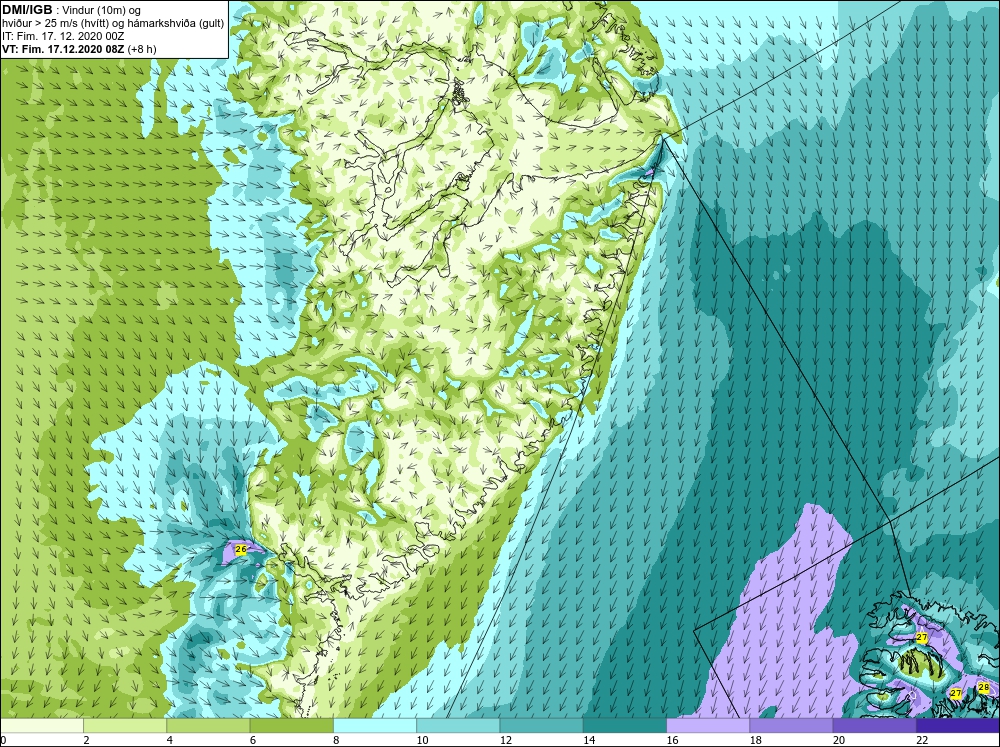
Task: Click the 27 gust marker beside the 28 marker
Action: [955, 693]
